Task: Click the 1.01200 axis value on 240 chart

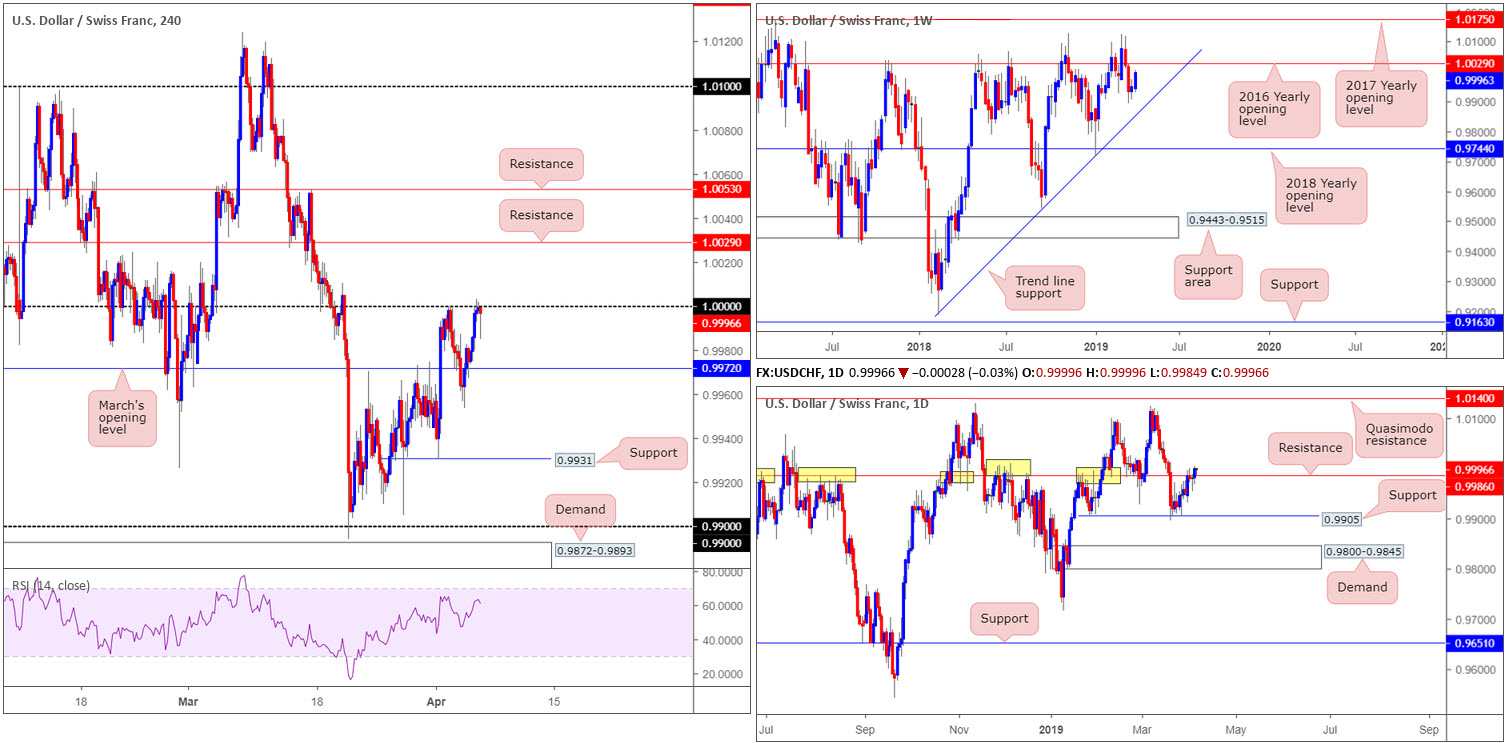Action: point(722,42)
